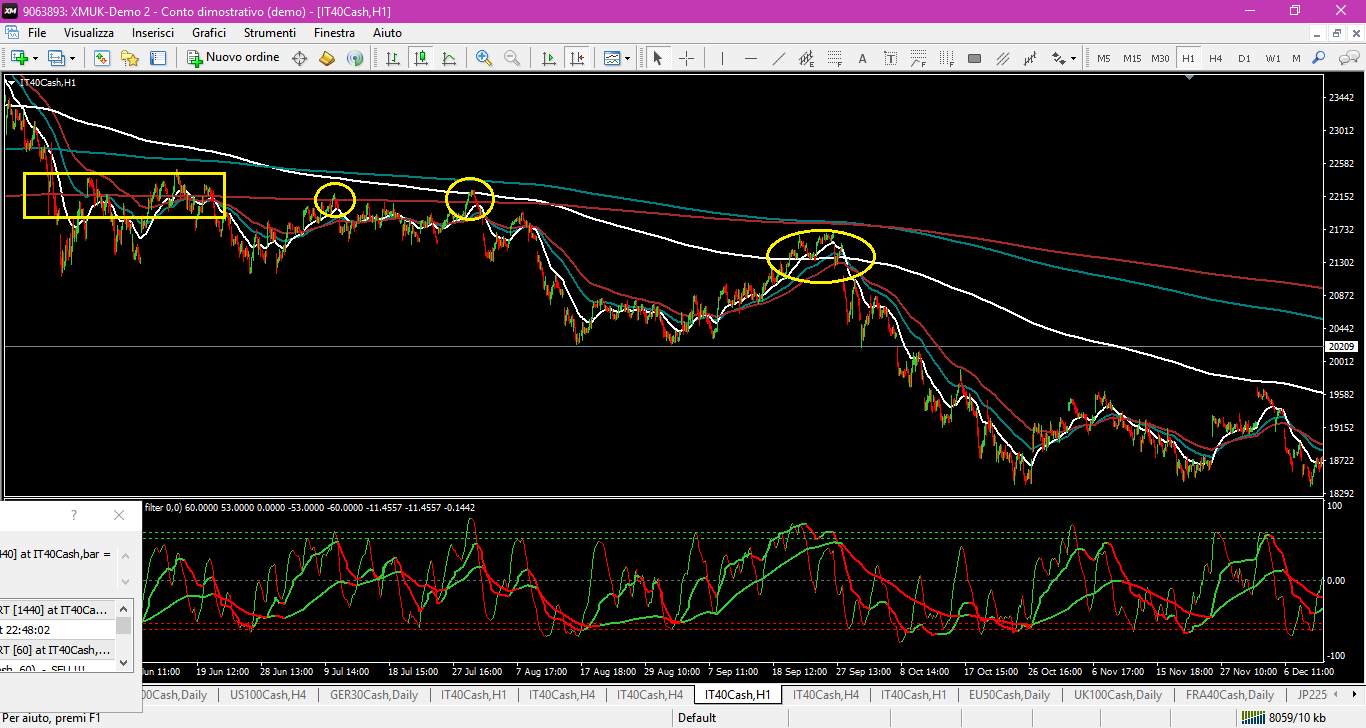Select the text tool A

point(862,58)
